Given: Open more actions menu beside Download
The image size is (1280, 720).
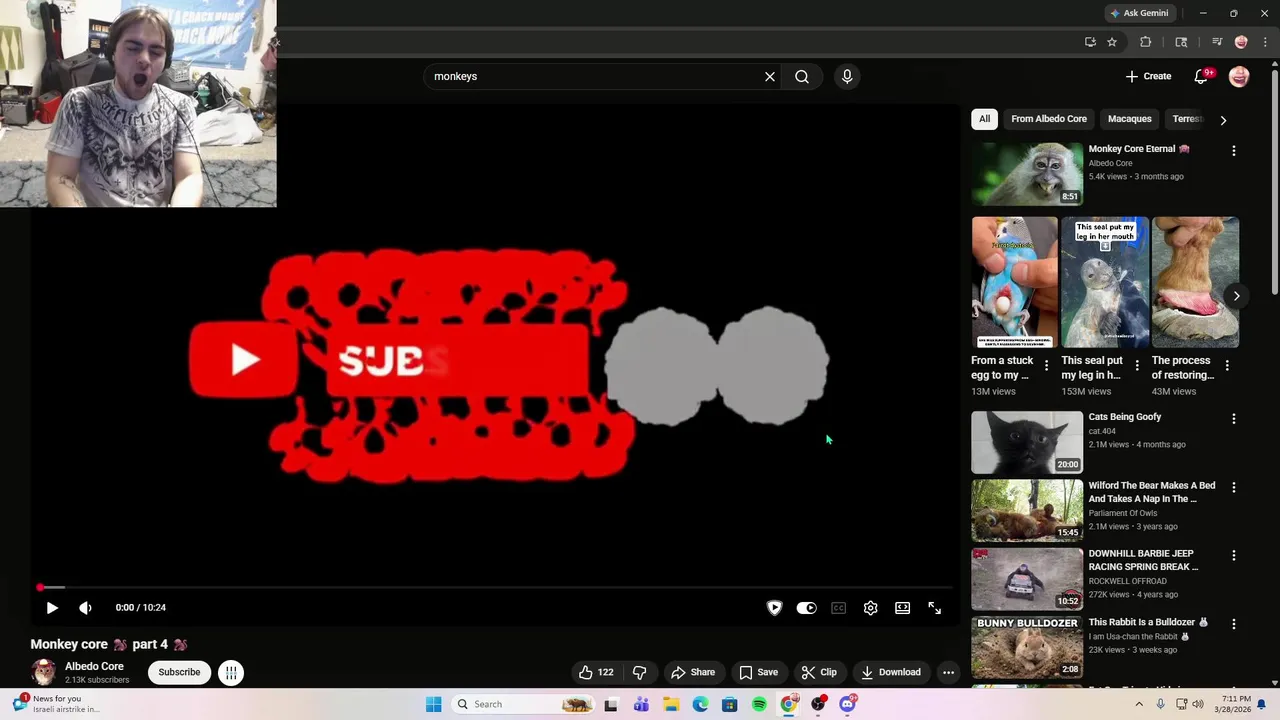Looking at the screenshot, I should [948, 672].
